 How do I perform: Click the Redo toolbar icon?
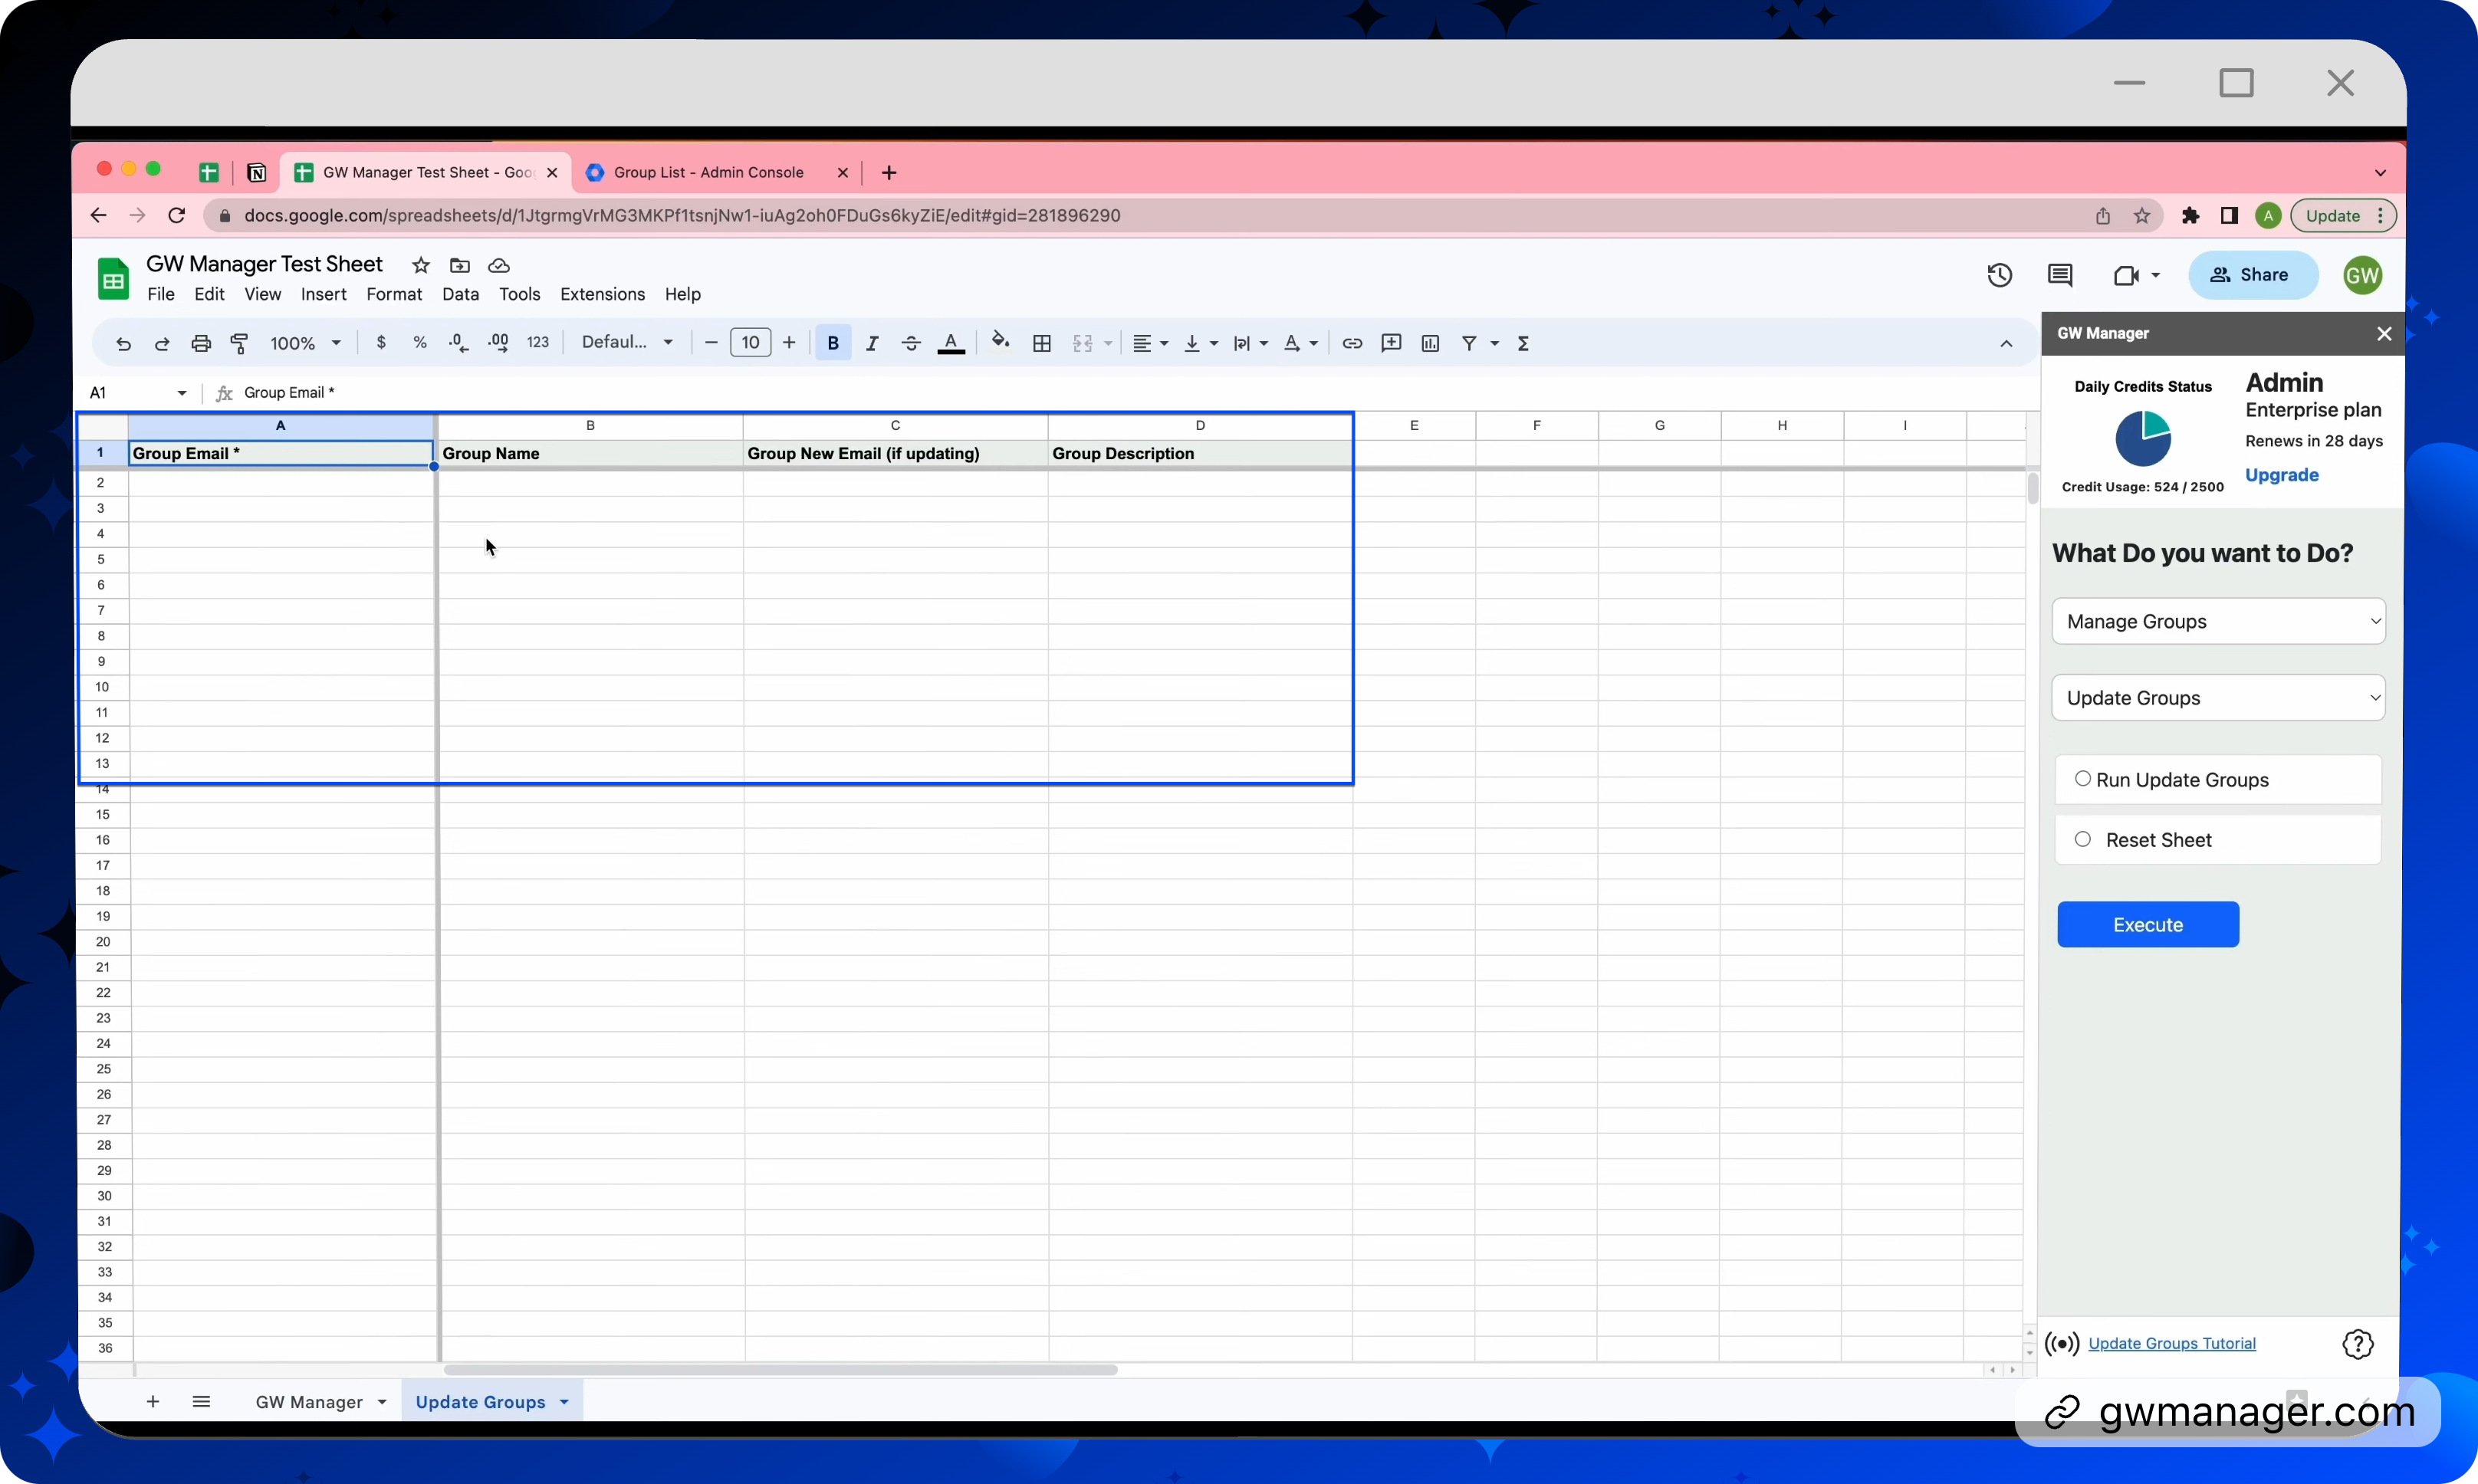click(x=162, y=343)
